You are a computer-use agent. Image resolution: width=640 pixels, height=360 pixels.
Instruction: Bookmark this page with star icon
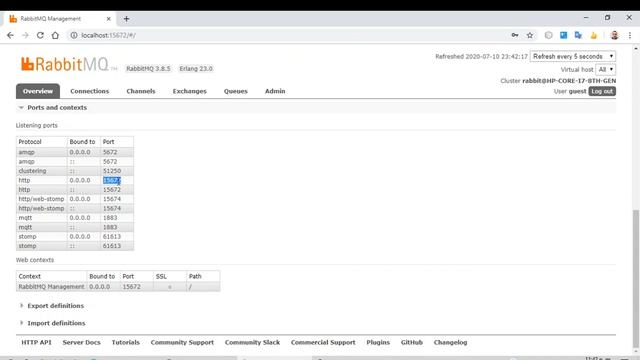click(530, 36)
